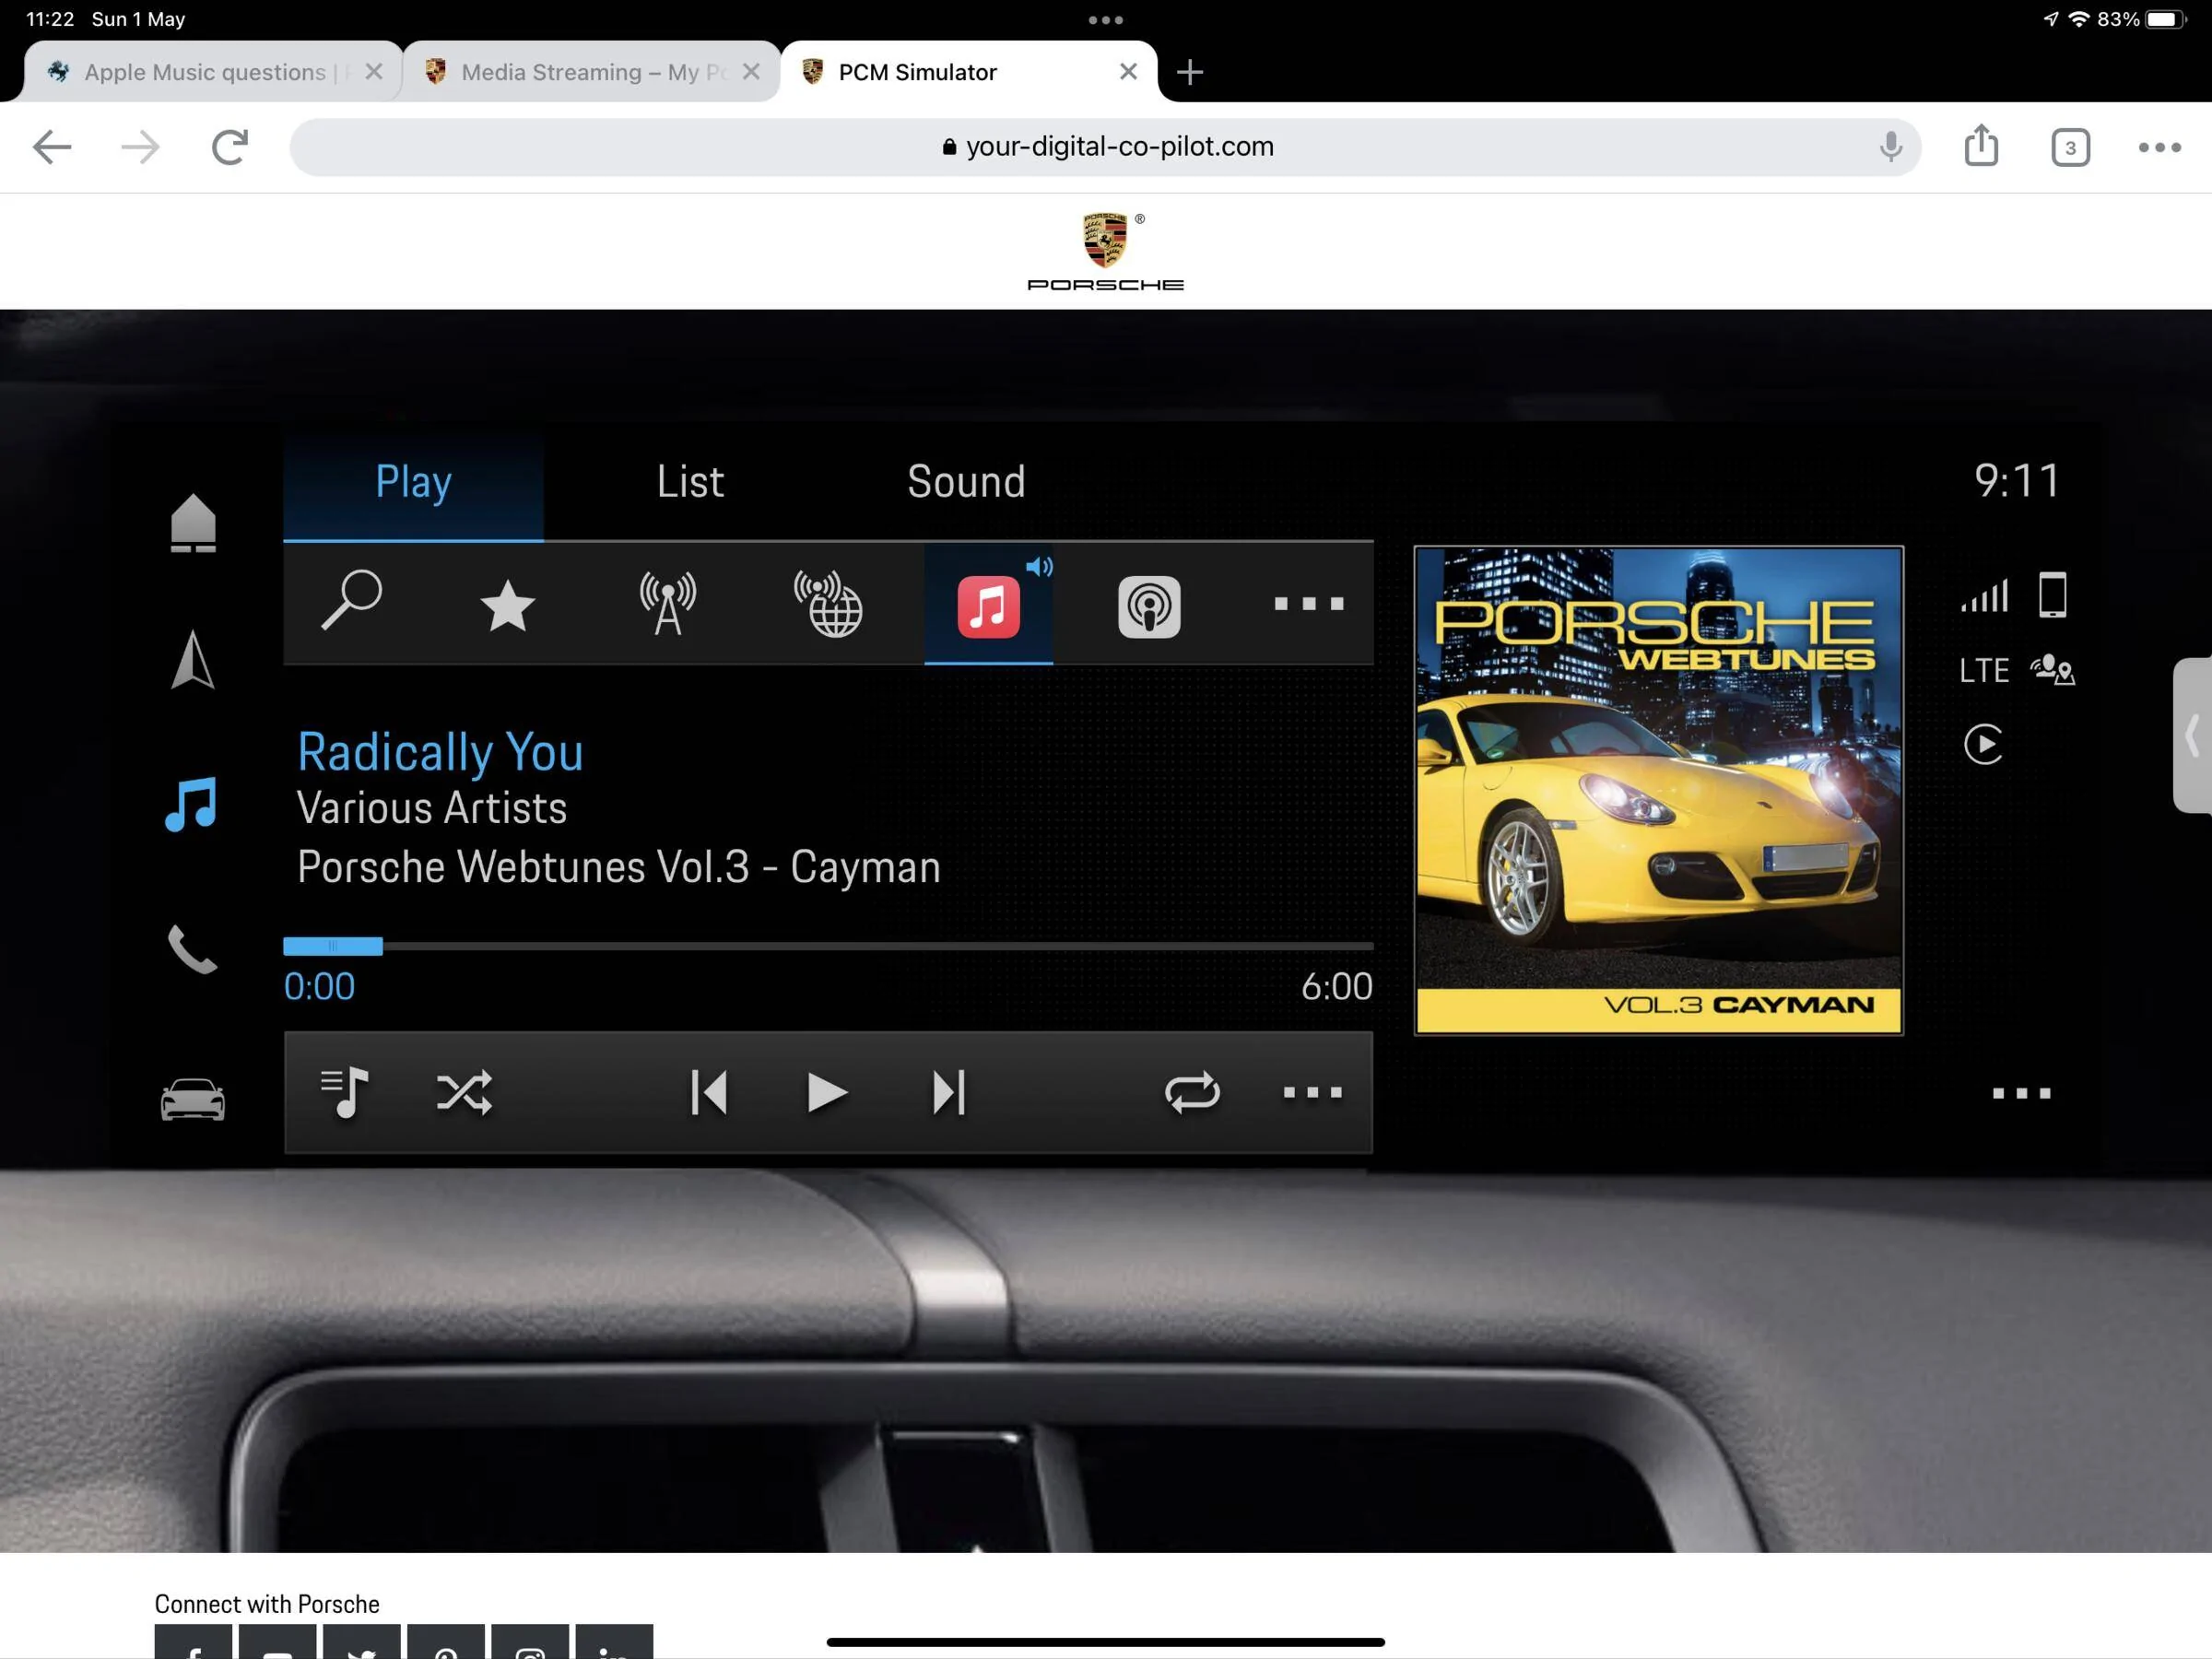Open the PCM Home icon in sidebar
This screenshot has height=1659, width=2212.
click(x=193, y=522)
